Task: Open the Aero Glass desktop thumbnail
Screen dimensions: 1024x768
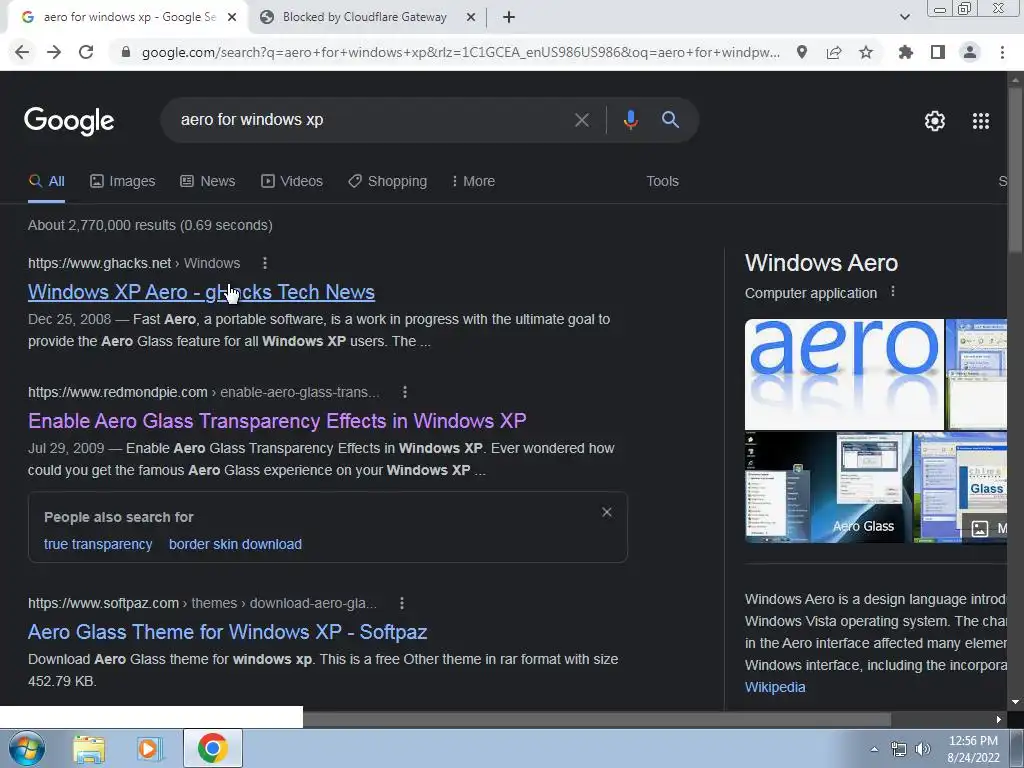Action: tap(828, 487)
